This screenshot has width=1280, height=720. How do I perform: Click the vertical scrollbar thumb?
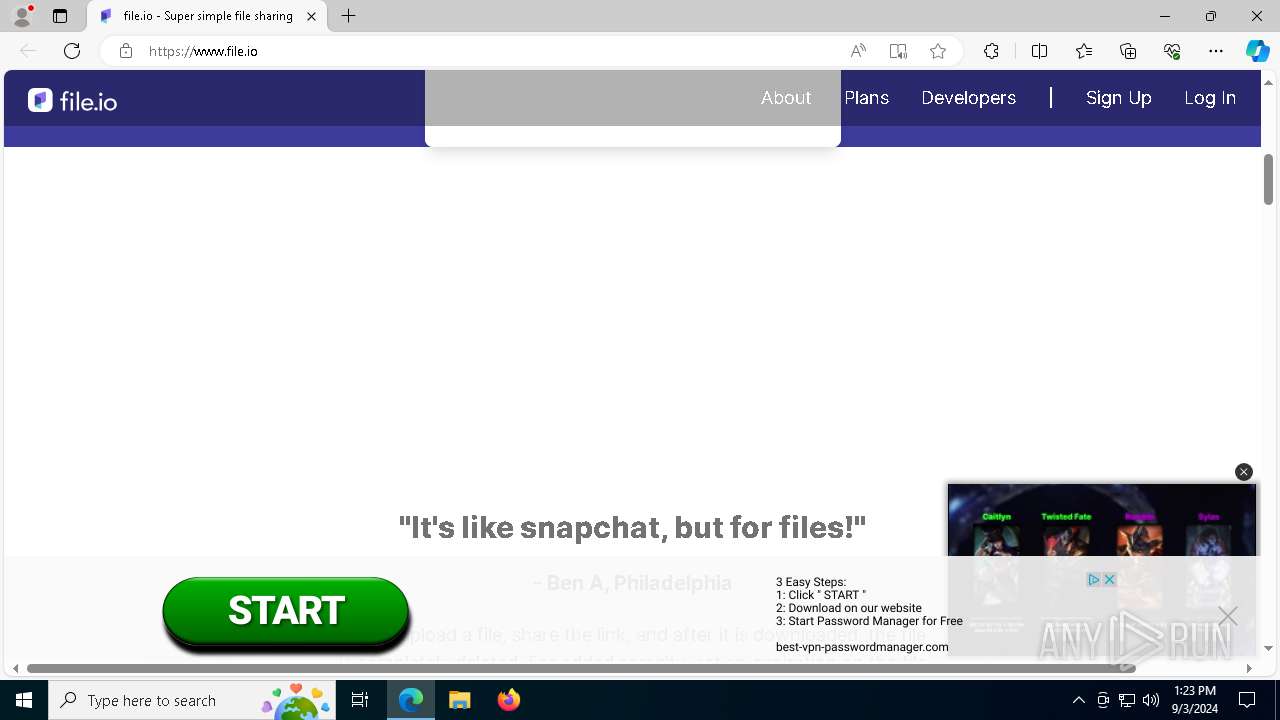[1268, 179]
